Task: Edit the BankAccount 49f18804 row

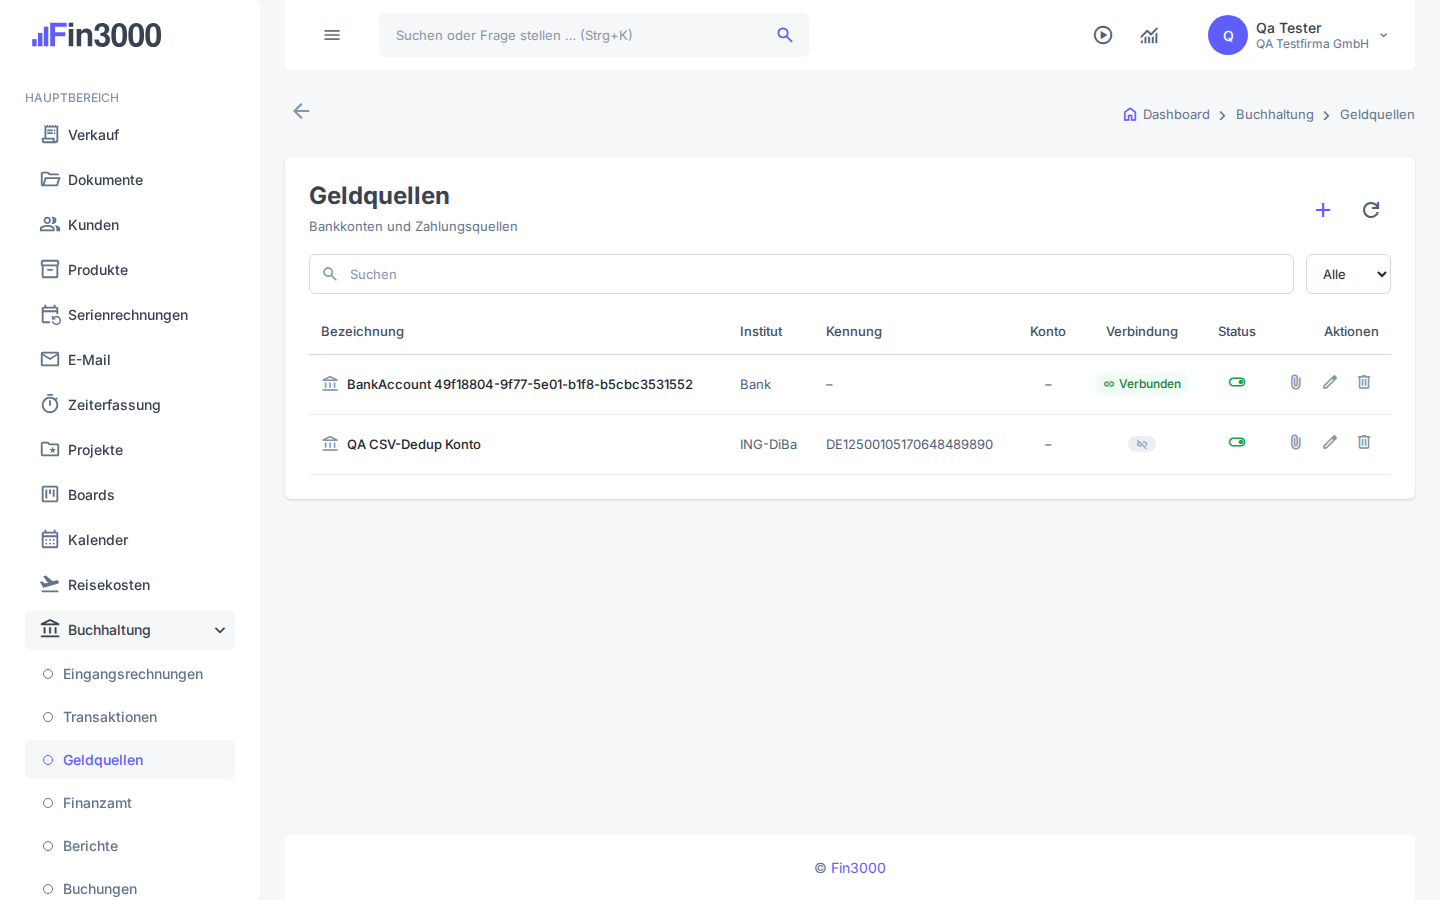Action: tap(1330, 382)
